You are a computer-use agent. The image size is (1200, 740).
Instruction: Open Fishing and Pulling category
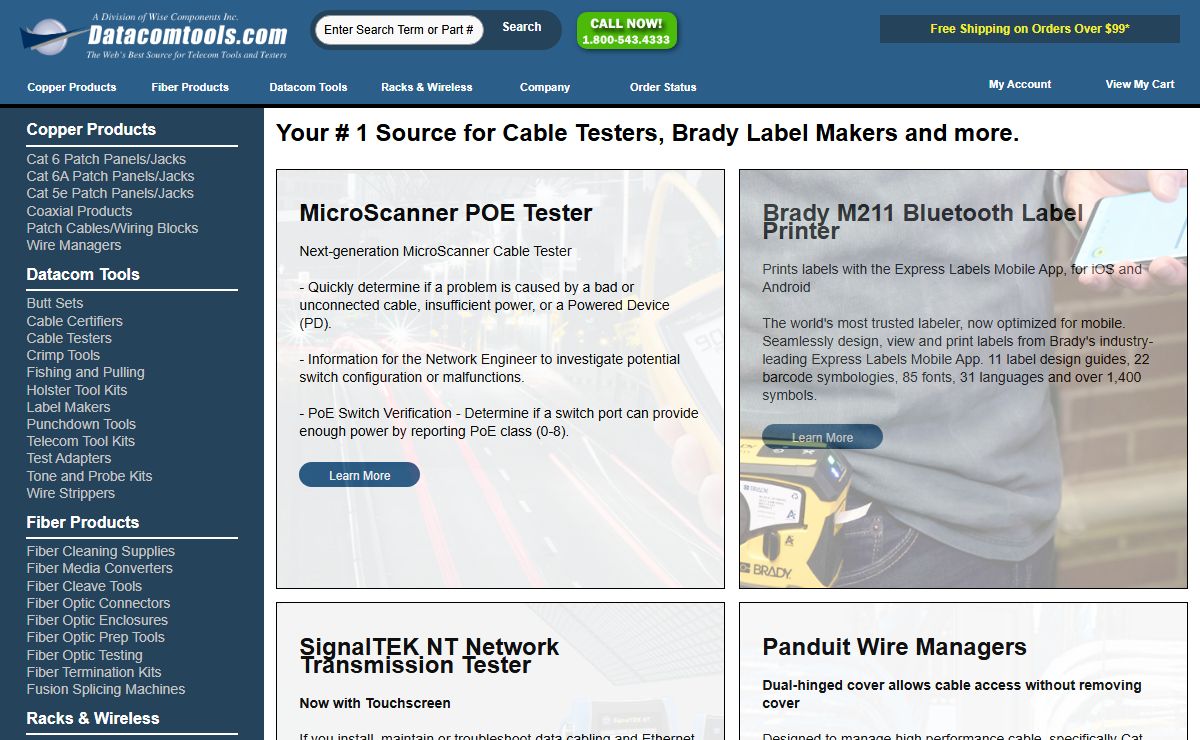tap(85, 372)
